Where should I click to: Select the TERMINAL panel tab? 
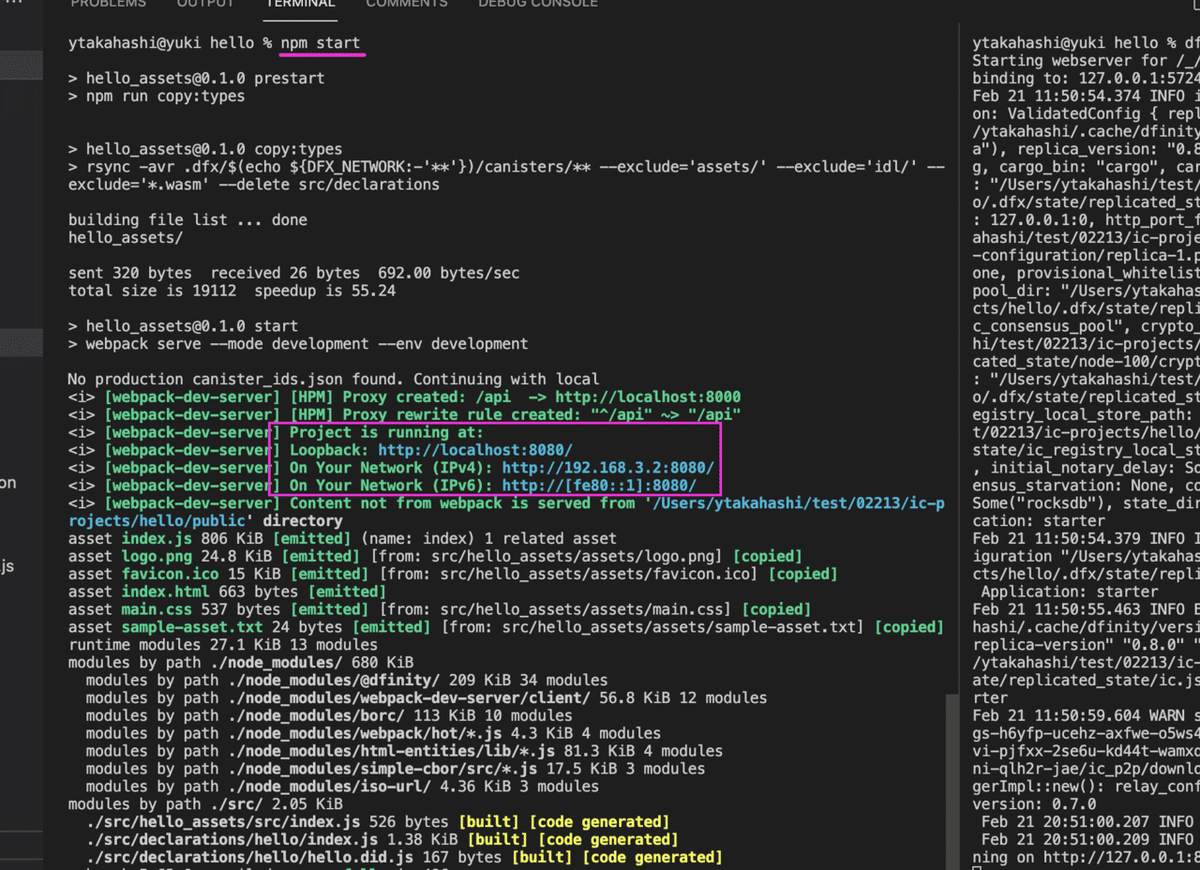[x=300, y=4]
